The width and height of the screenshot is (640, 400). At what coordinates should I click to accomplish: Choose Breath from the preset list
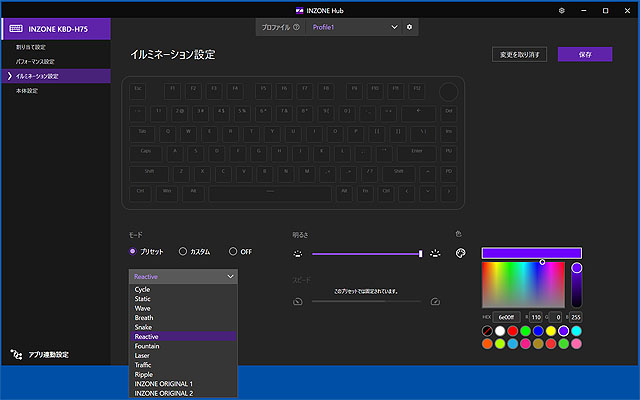click(x=183, y=318)
